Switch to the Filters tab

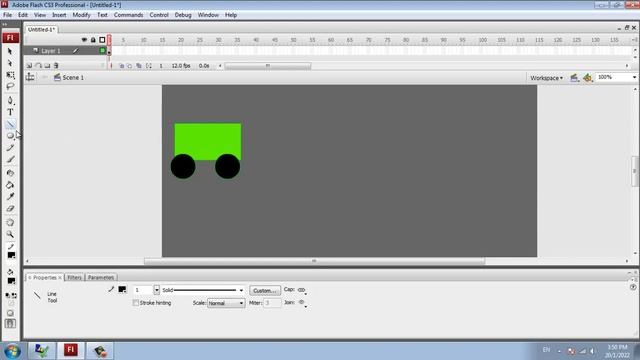74,278
